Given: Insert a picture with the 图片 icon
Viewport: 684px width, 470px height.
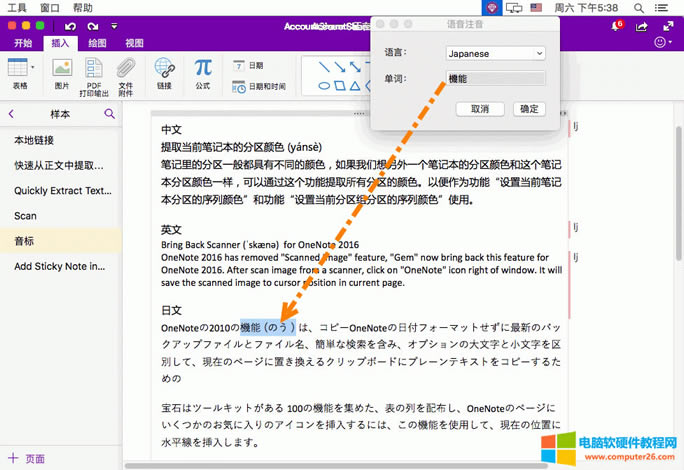Looking at the screenshot, I should pyautogui.click(x=62, y=68).
